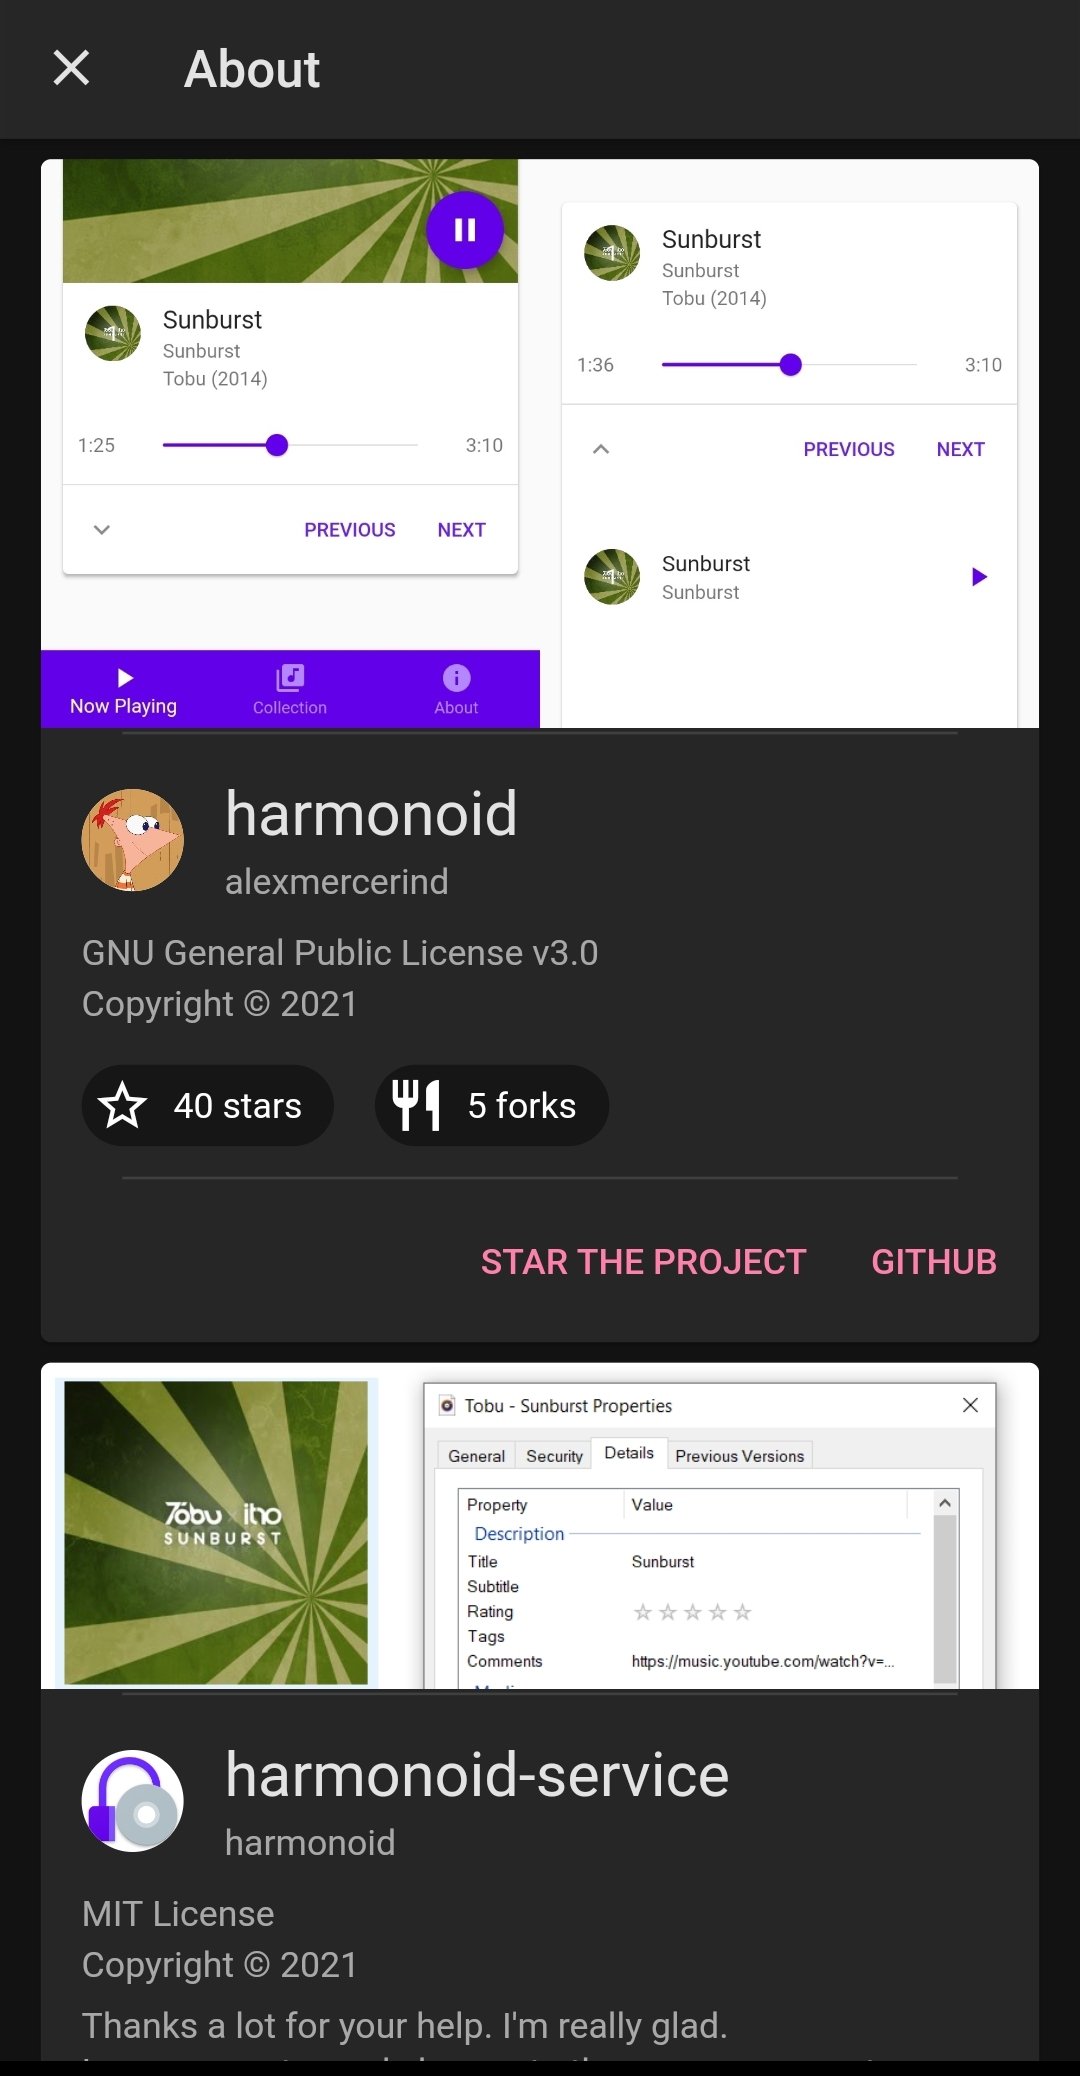Click the Now Playing tab icon
The width and height of the screenshot is (1080, 2076).
(x=124, y=678)
